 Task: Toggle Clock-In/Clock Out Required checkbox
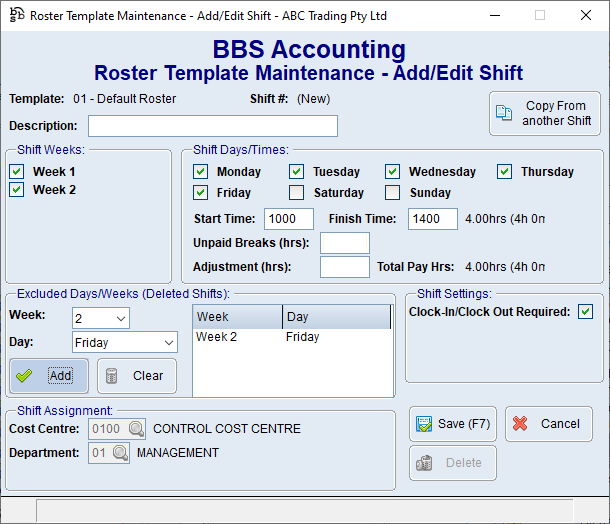point(585,312)
